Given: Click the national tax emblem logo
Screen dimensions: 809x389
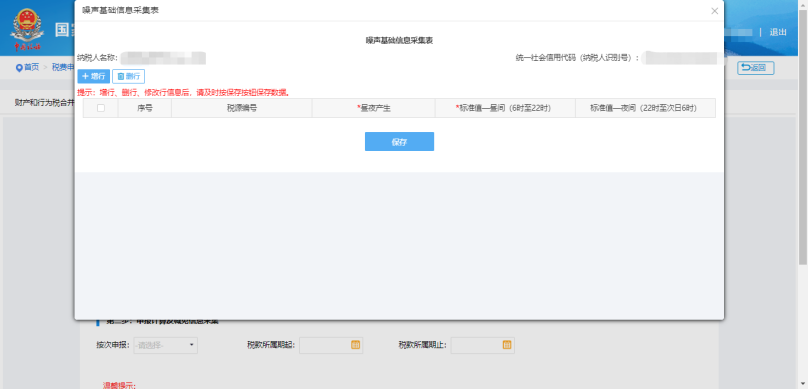Looking at the screenshot, I should pyautogui.click(x=27, y=29).
